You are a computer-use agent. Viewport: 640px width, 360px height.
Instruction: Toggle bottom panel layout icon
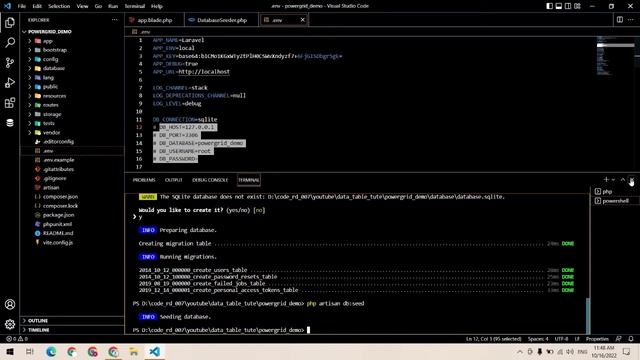pos(559,6)
